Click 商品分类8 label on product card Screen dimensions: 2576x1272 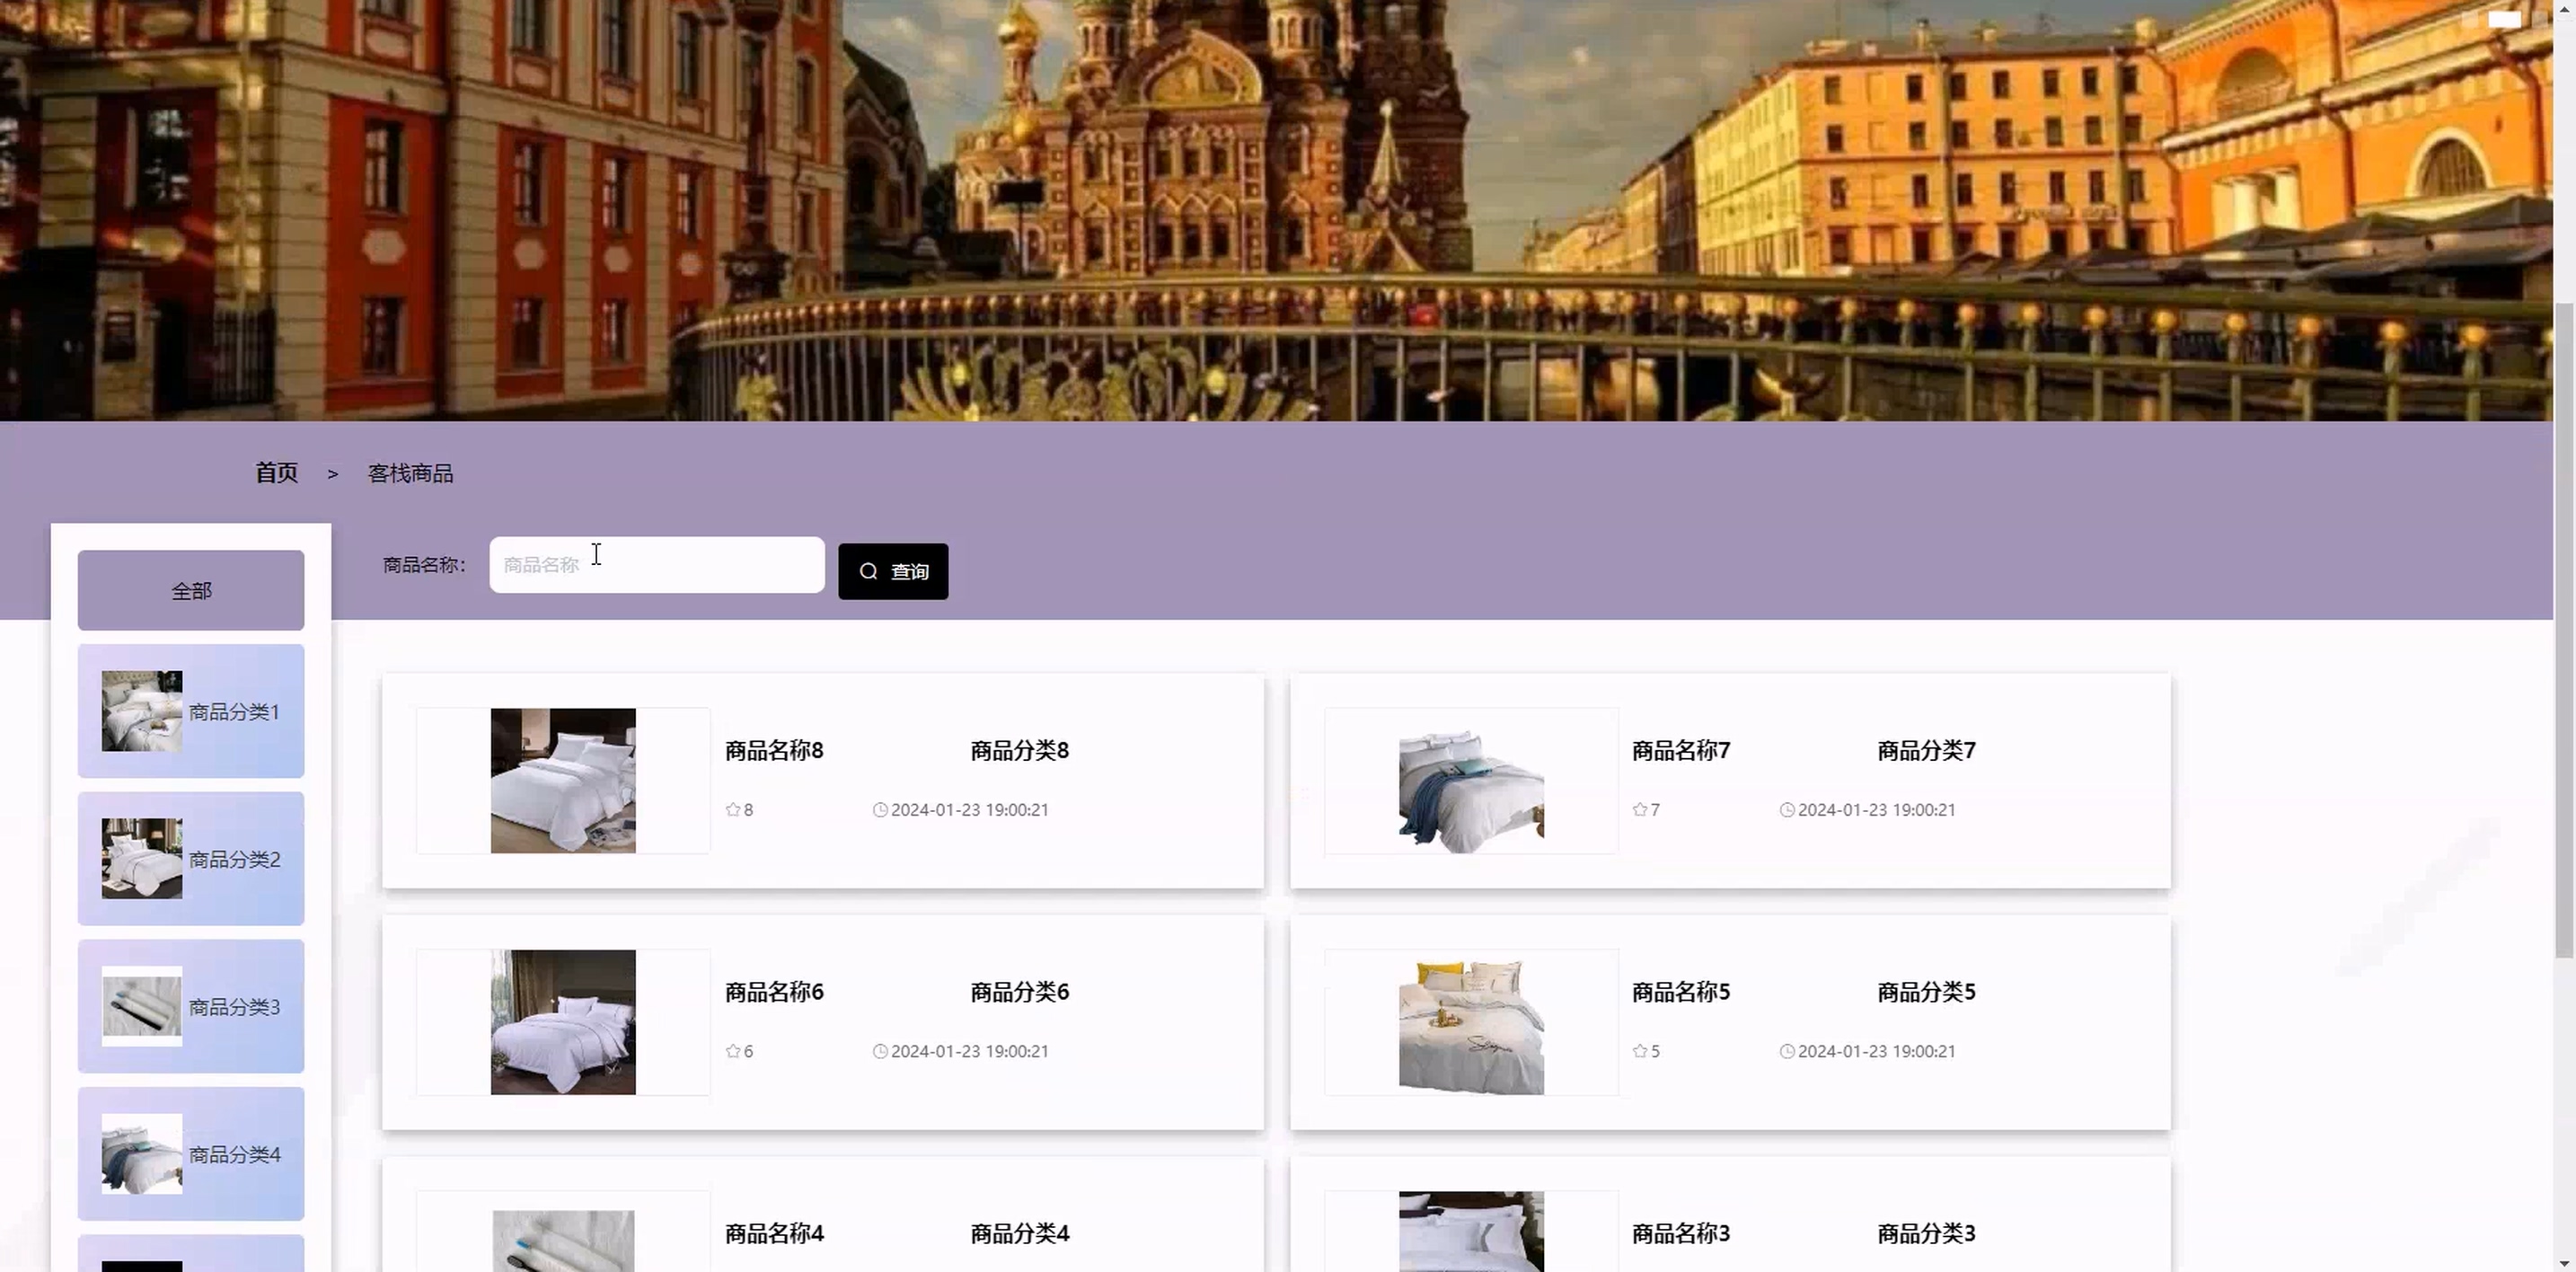[x=1020, y=751]
